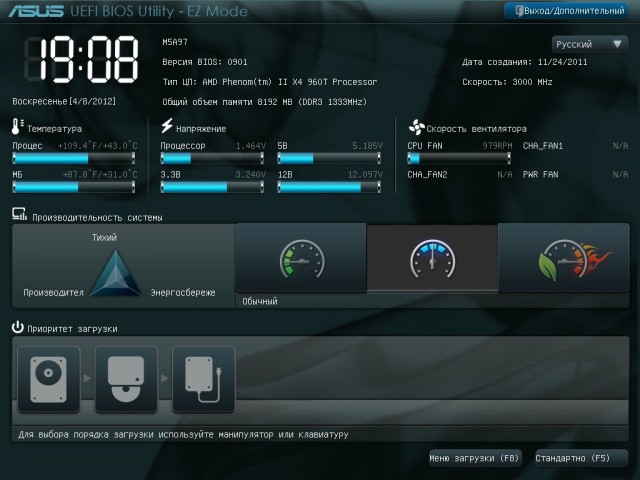Click the Версия BIOS: 0901 text
Viewport: 640px width, 480px height.
click(205, 62)
